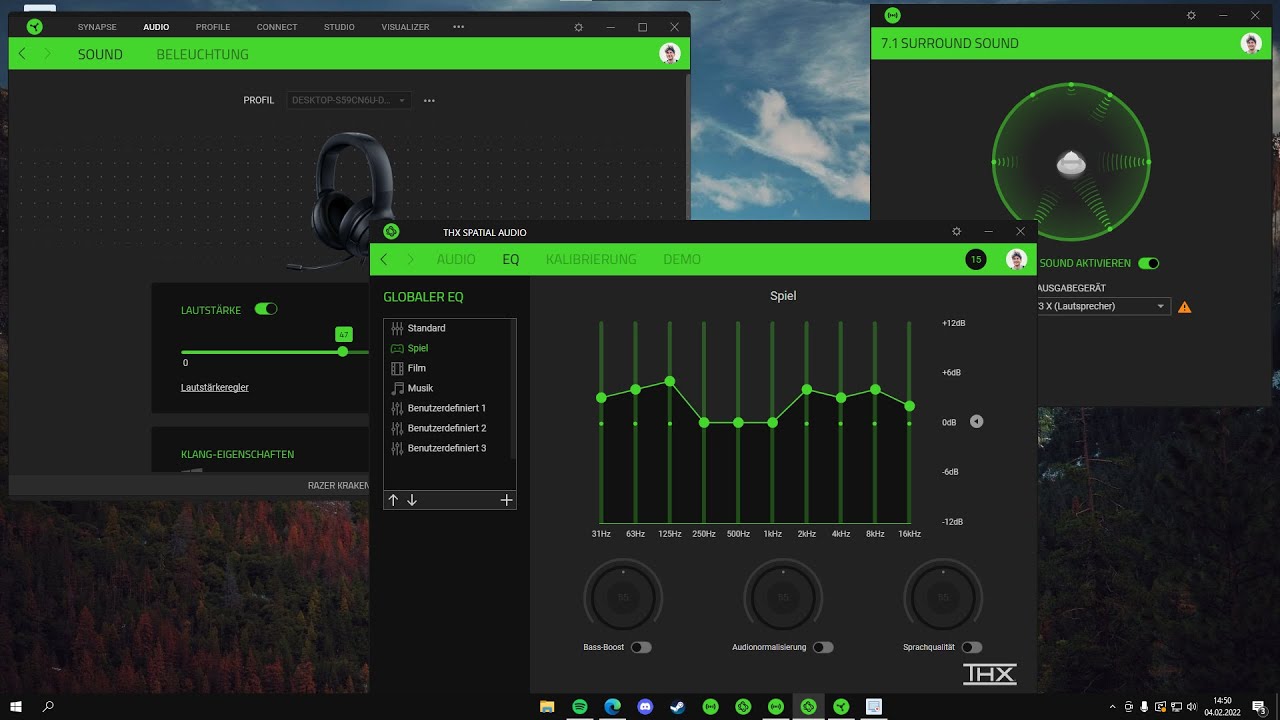Viewport: 1280px width, 720px height.
Task: Move EQ preset up with up arrow
Action: click(394, 500)
